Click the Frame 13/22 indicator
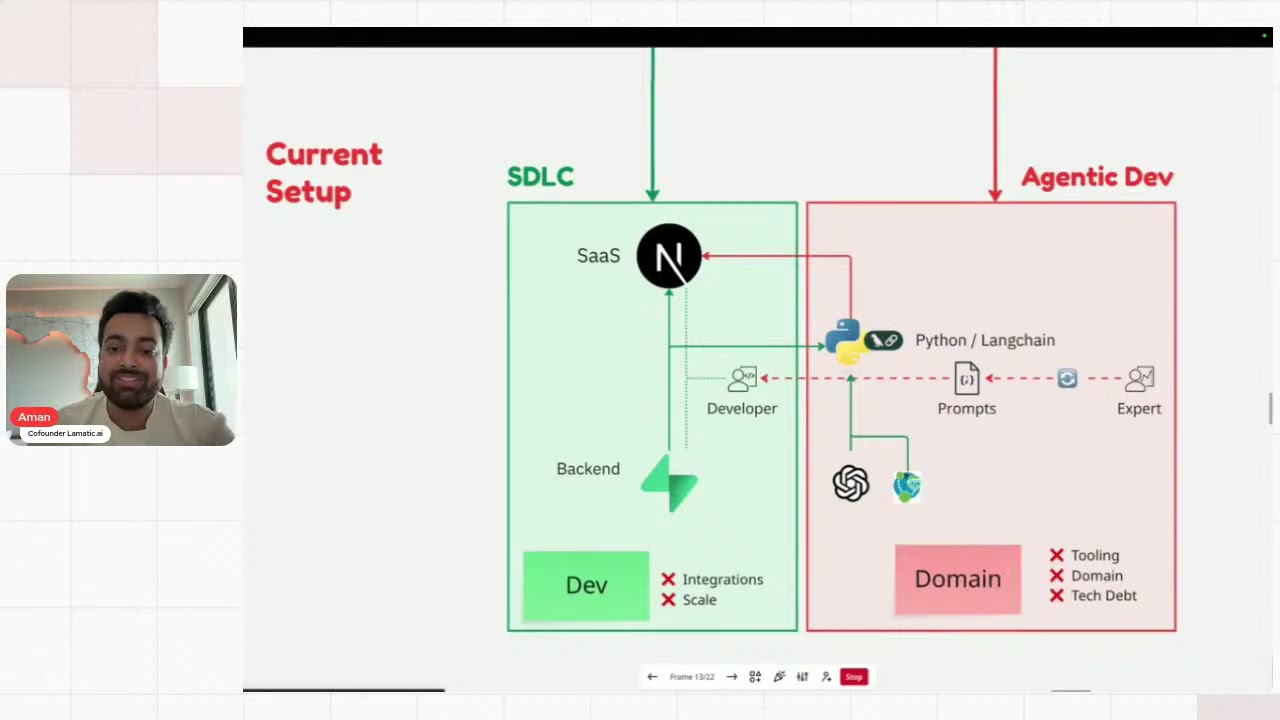The image size is (1280, 720). tap(692, 677)
